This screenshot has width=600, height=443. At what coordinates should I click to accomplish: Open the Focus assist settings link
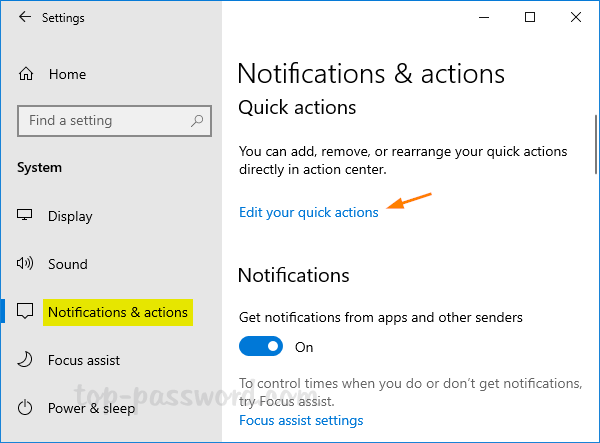click(301, 420)
